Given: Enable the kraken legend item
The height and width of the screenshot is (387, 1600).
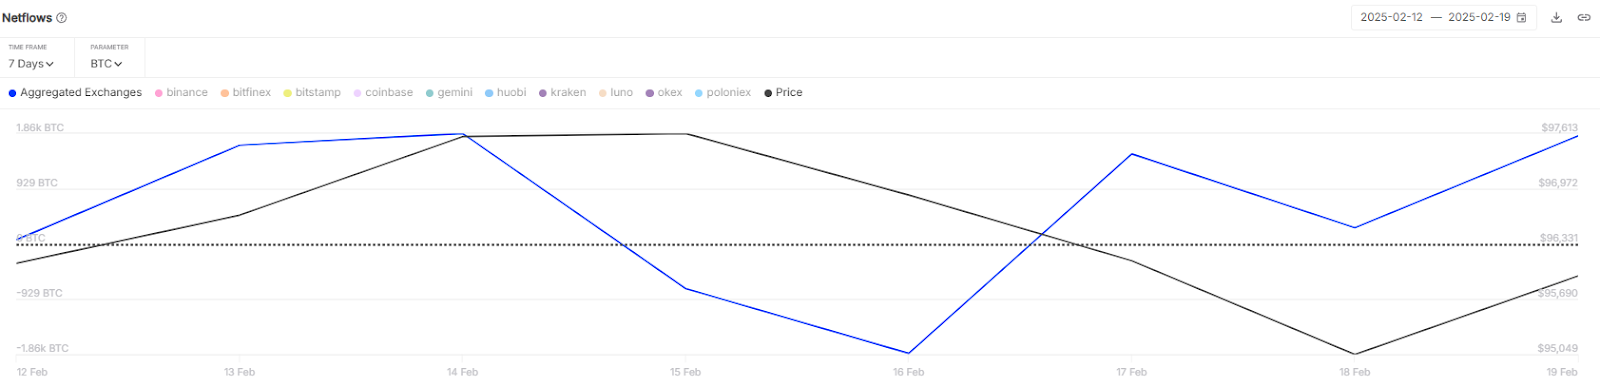Looking at the screenshot, I should 562,92.
